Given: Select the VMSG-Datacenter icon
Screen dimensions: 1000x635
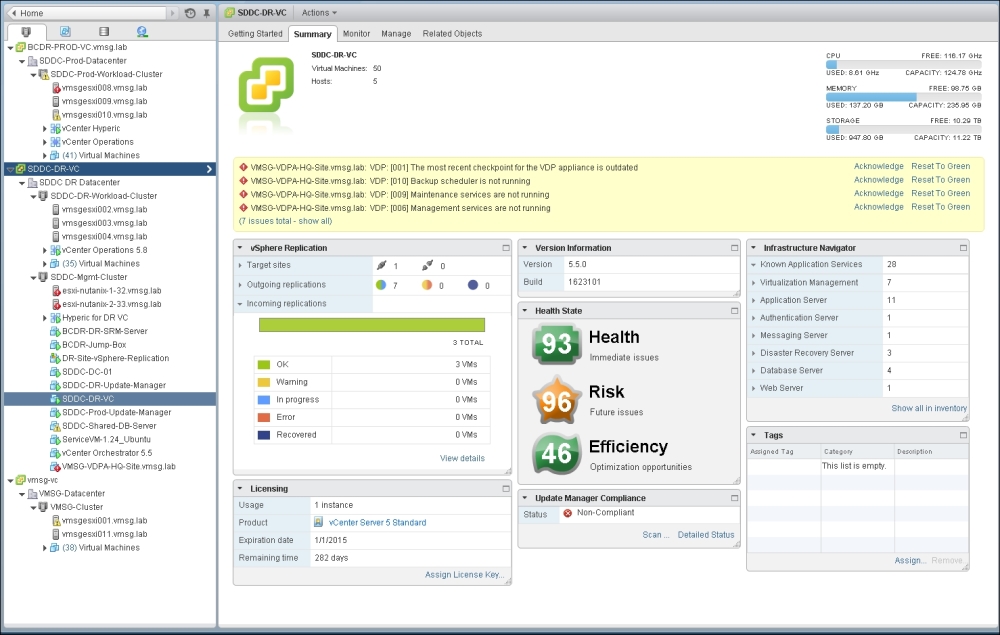Looking at the screenshot, I should [33, 493].
